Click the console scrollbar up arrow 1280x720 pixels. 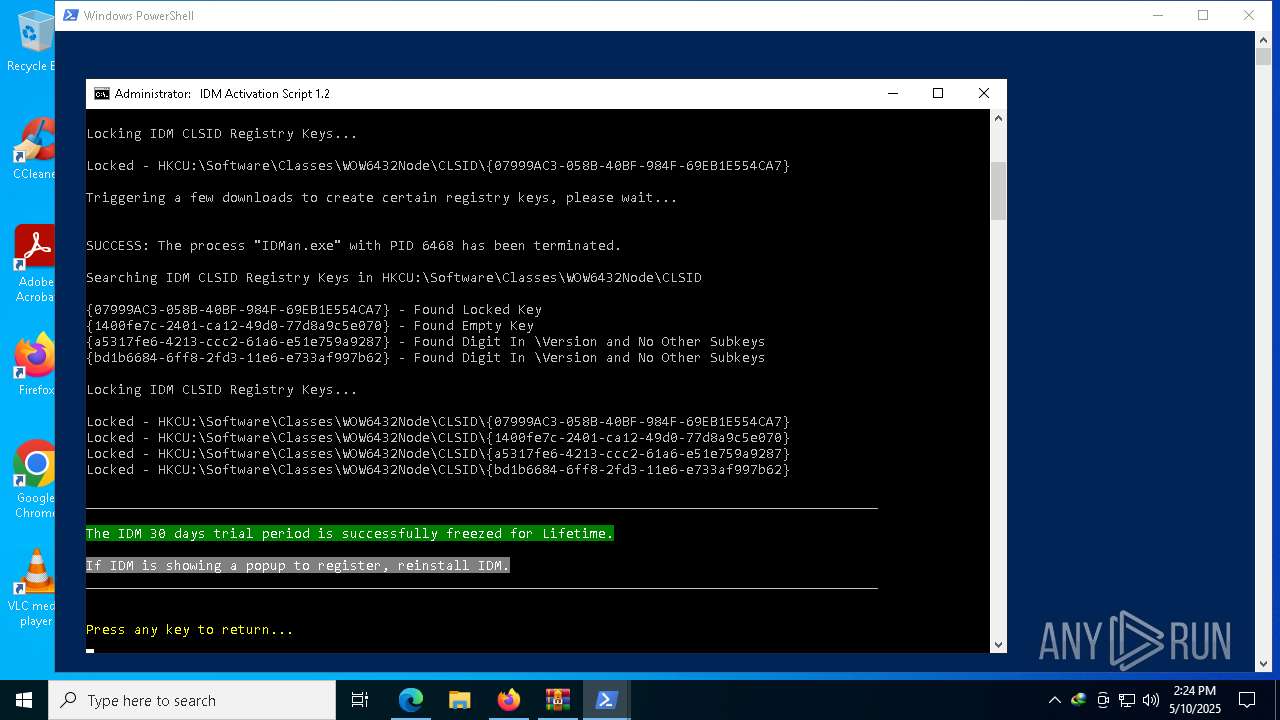click(998, 118)
